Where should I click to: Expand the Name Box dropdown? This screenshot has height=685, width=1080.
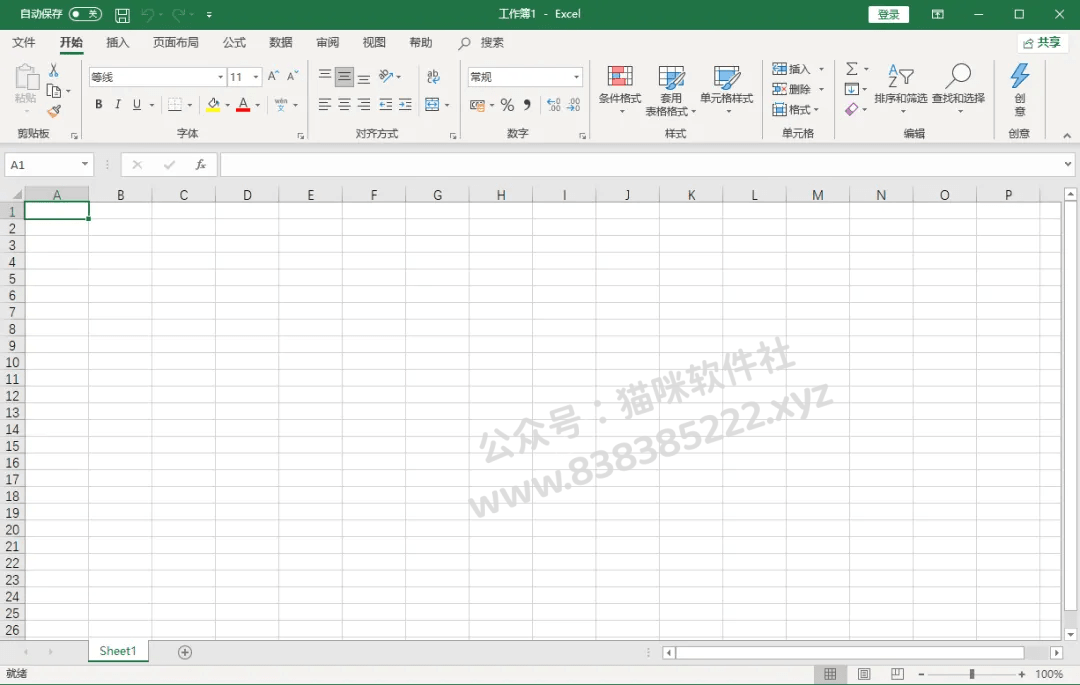tap(85, 165)
